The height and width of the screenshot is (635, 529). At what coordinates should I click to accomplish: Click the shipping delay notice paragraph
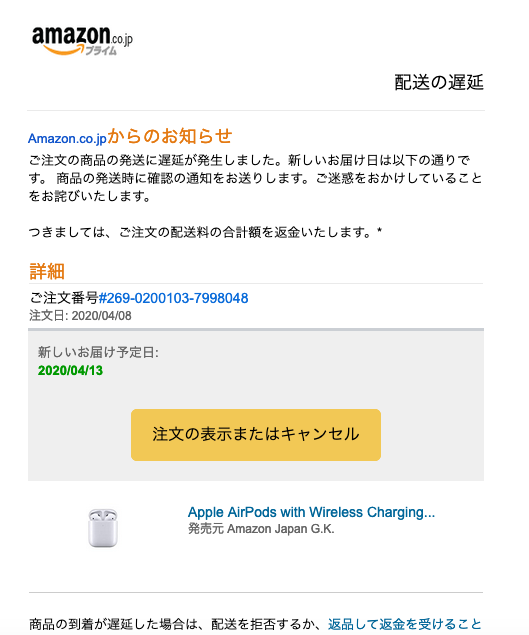[x=255, y=178]
